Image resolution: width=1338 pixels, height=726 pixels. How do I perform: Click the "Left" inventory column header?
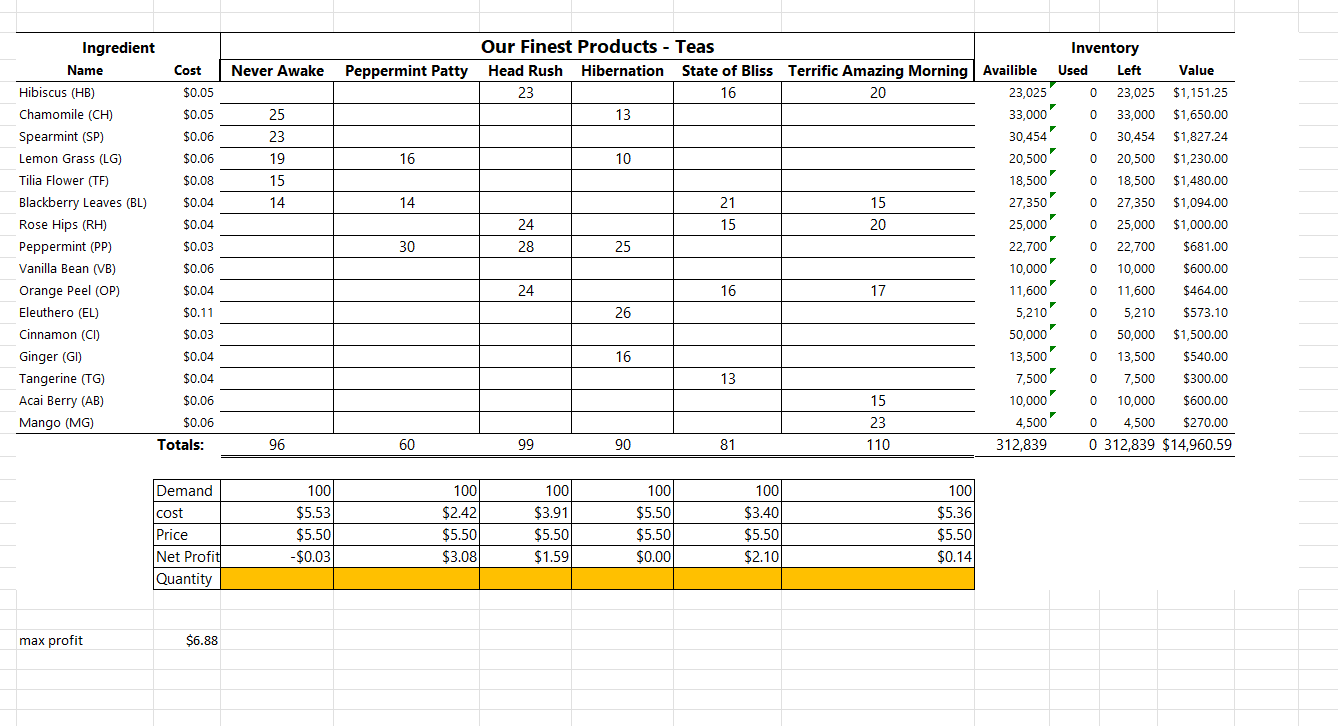[x=1129, y=71]
